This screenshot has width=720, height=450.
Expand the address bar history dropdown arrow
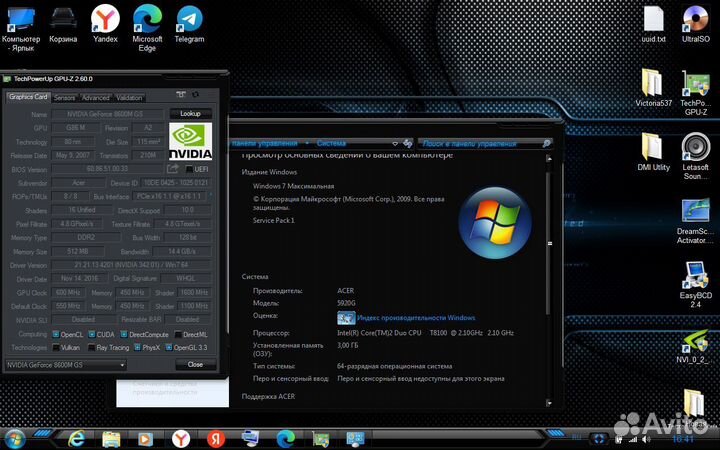coord(395,144)
